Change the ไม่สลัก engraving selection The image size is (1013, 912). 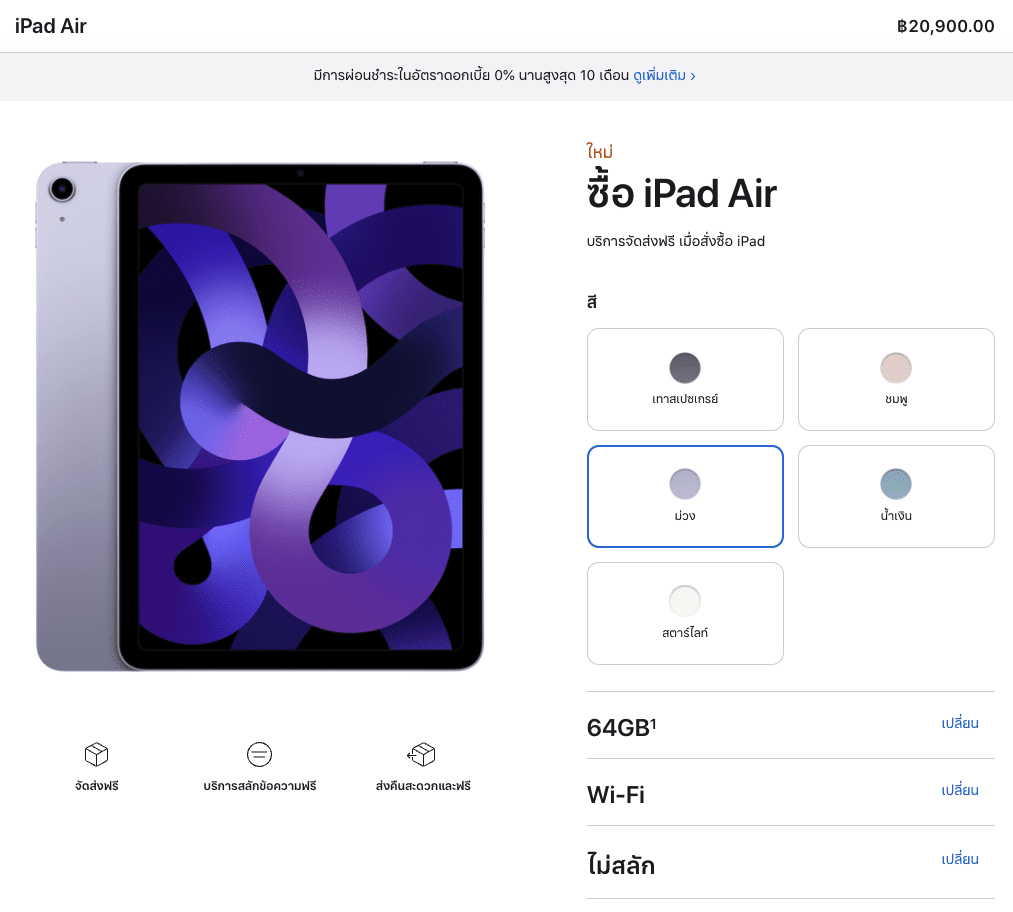point(959,860)
